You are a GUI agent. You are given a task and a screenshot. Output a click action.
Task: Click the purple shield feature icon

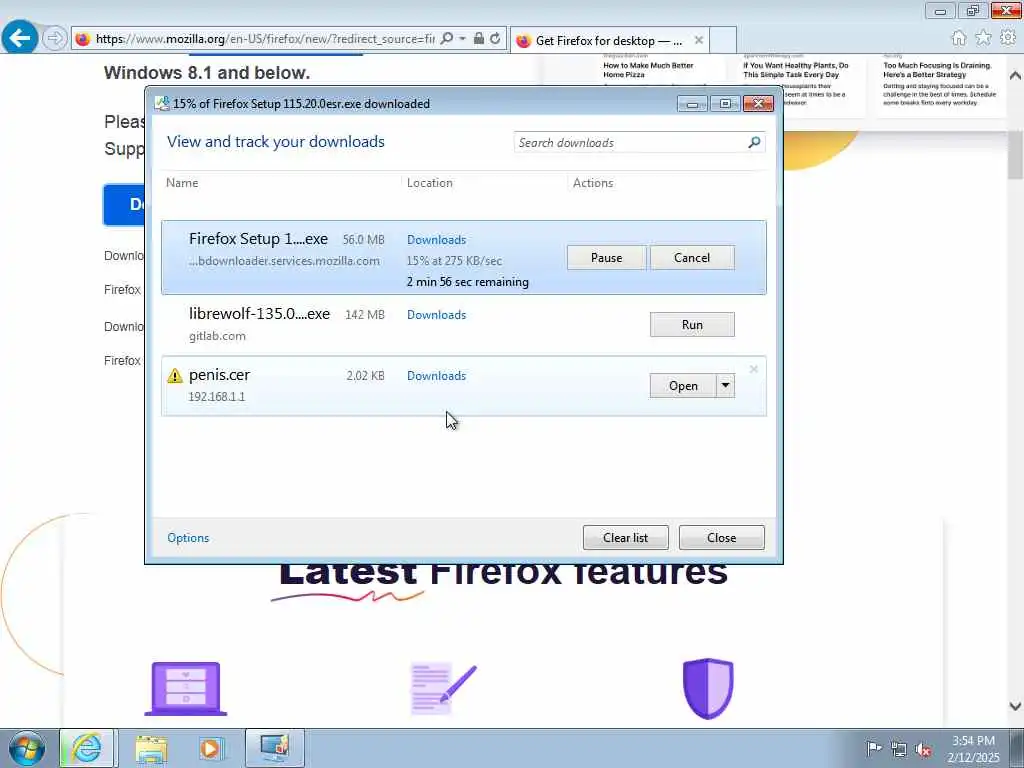(708, 688)
